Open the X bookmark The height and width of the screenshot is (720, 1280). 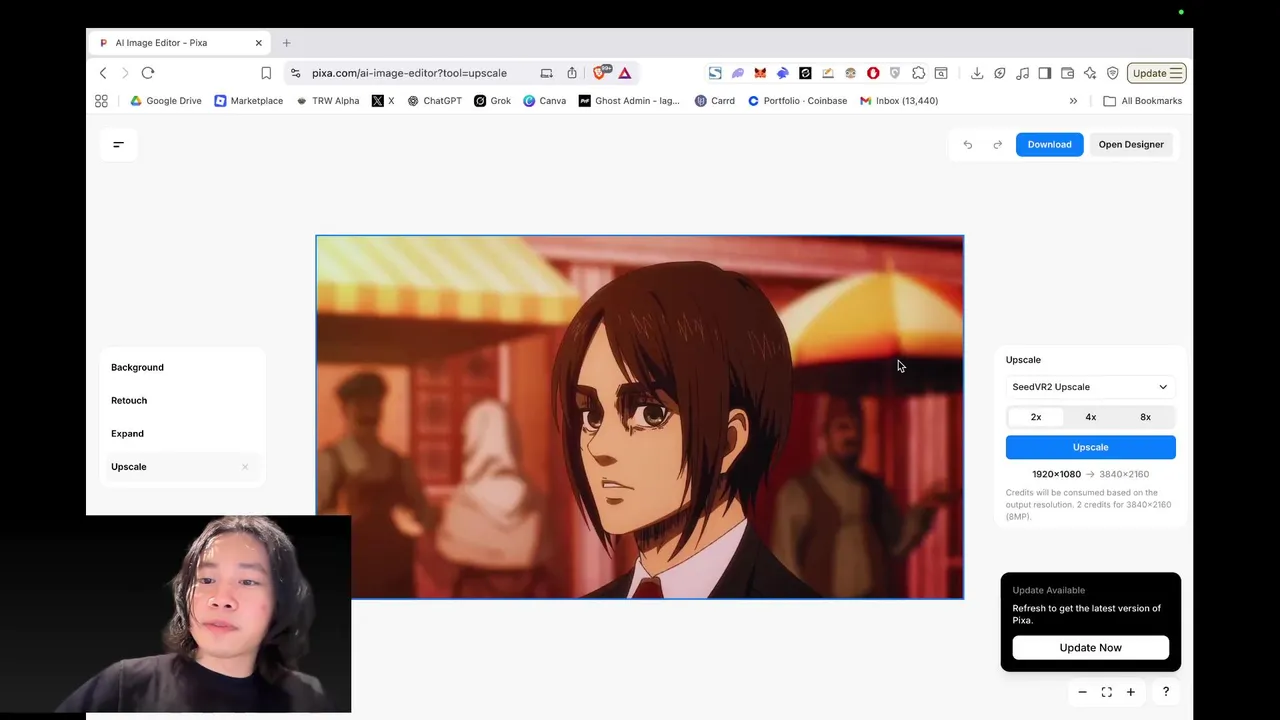click(x=383, y=101)
